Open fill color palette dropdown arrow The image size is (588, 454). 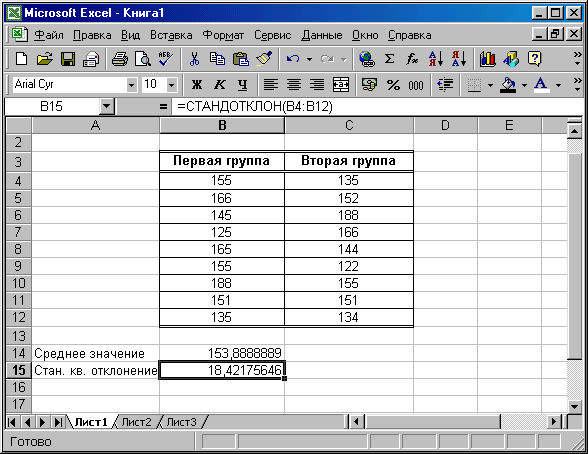524,85
